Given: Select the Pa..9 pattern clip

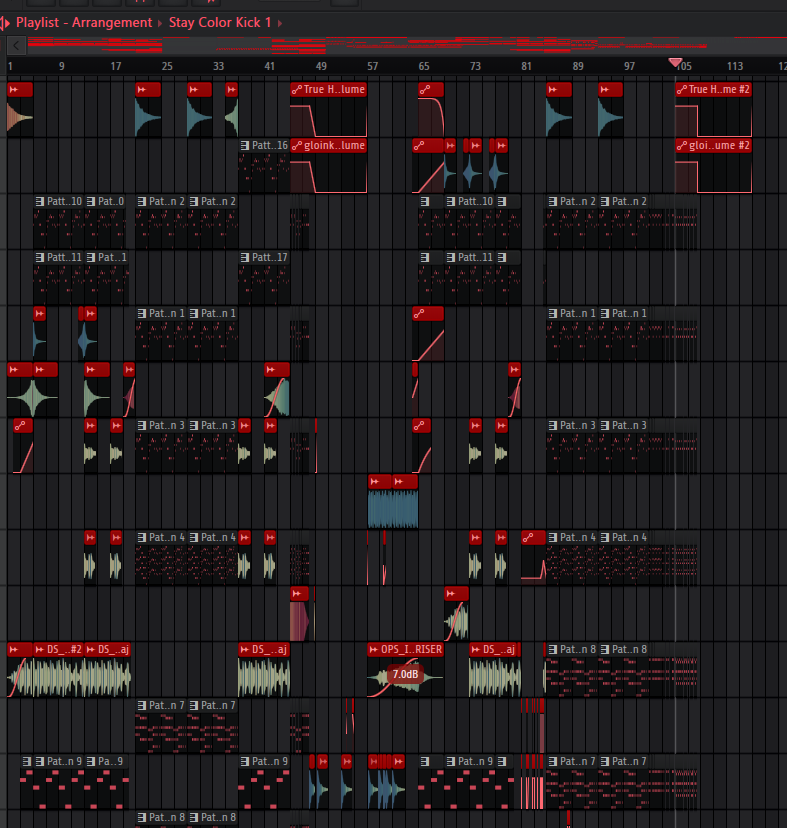Looking at the screenshot, I should tap(107, 782).
